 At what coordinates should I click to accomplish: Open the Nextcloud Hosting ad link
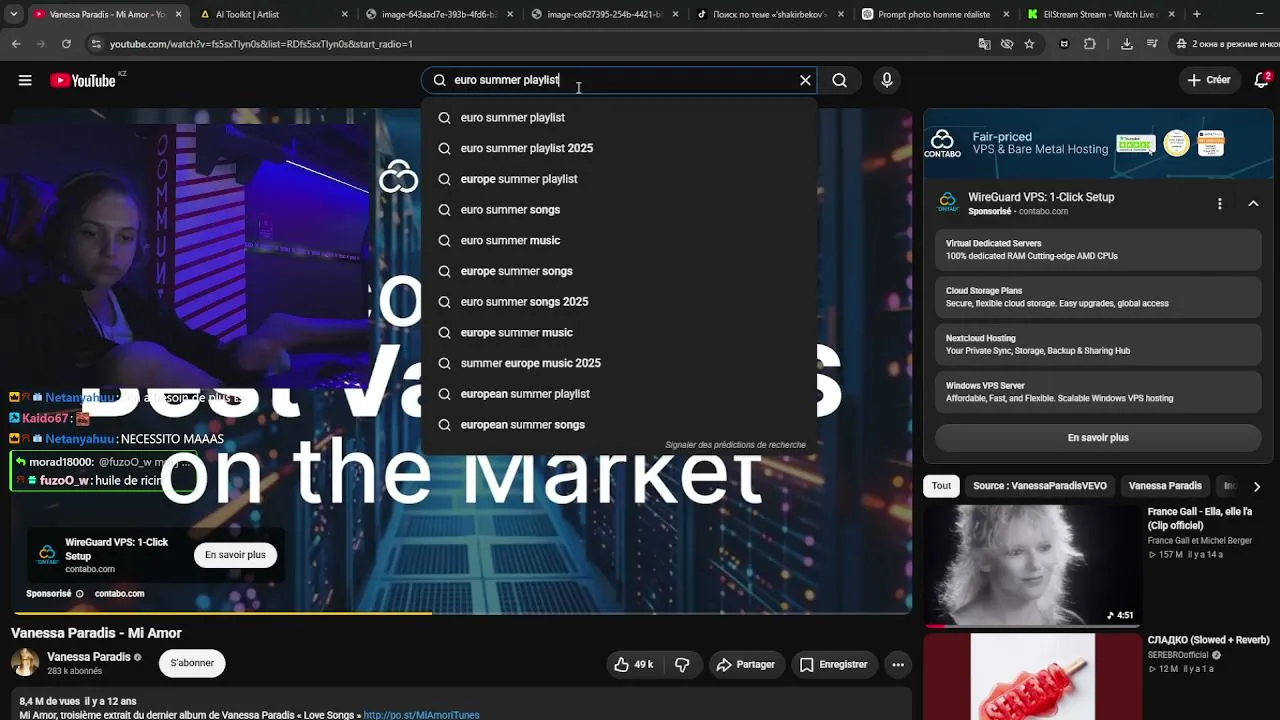tap(1098, 345)
